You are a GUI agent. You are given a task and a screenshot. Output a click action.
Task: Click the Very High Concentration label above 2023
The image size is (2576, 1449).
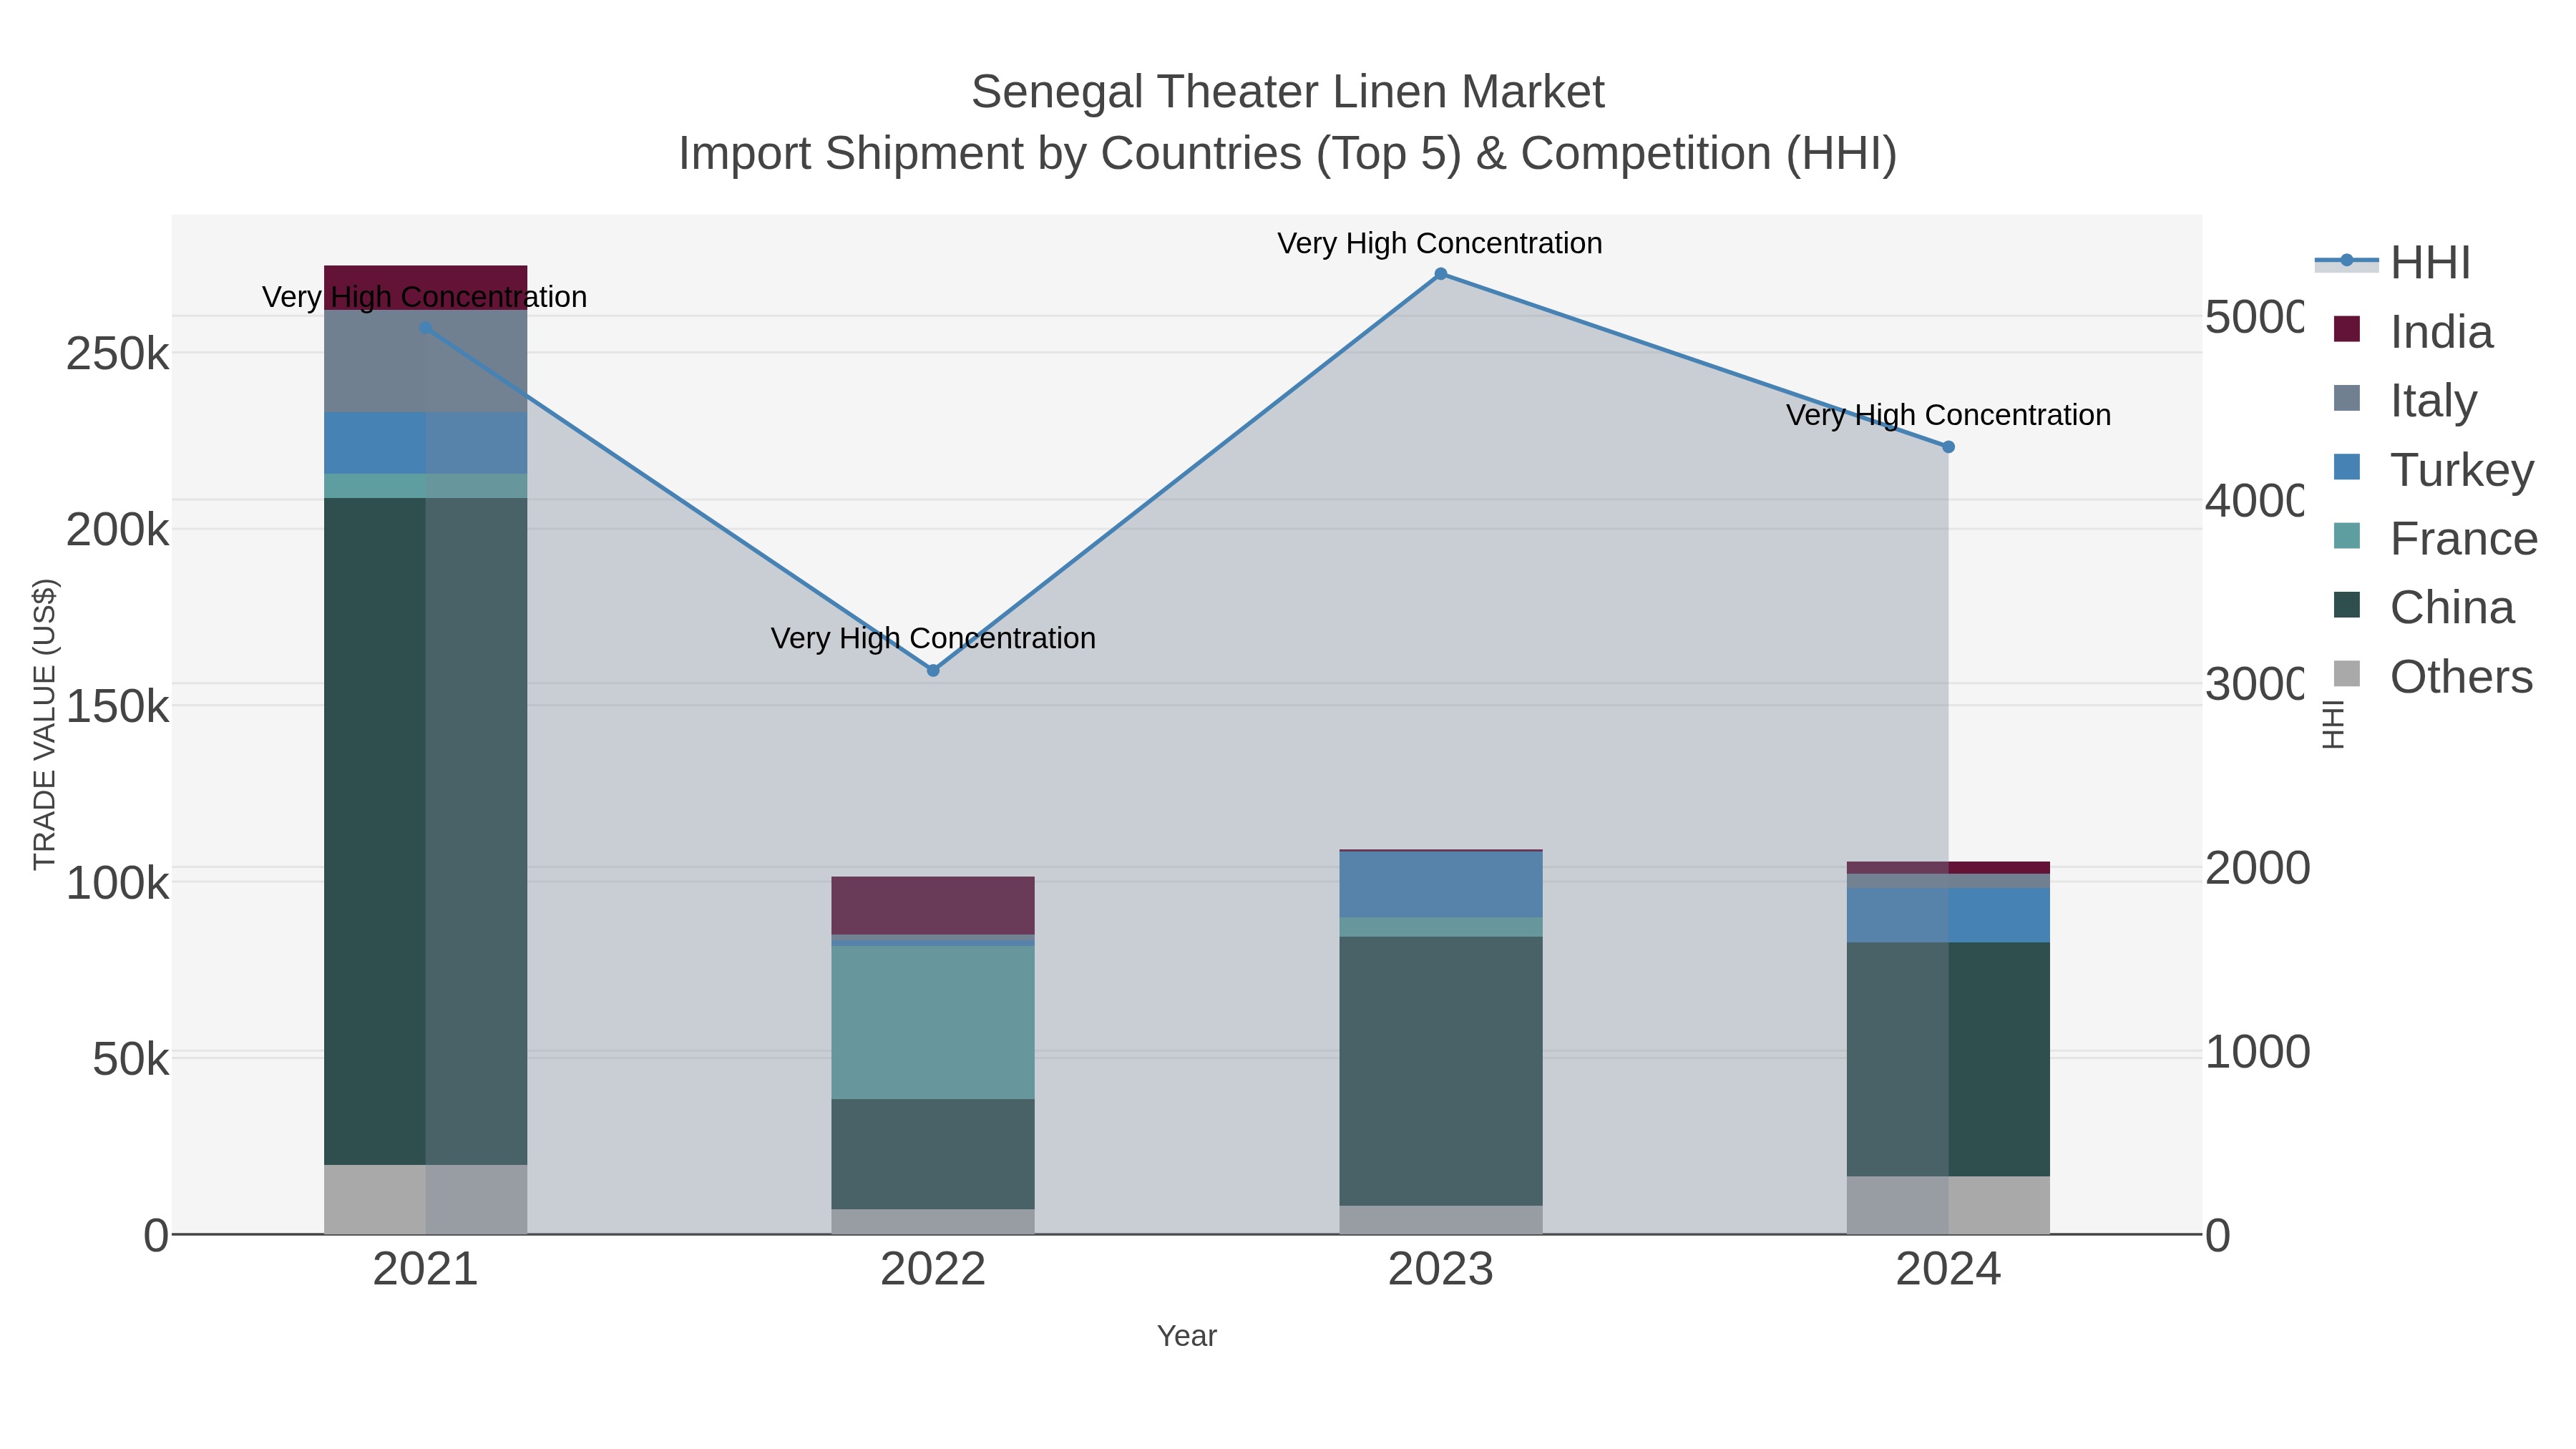[x=1440, y=243]
